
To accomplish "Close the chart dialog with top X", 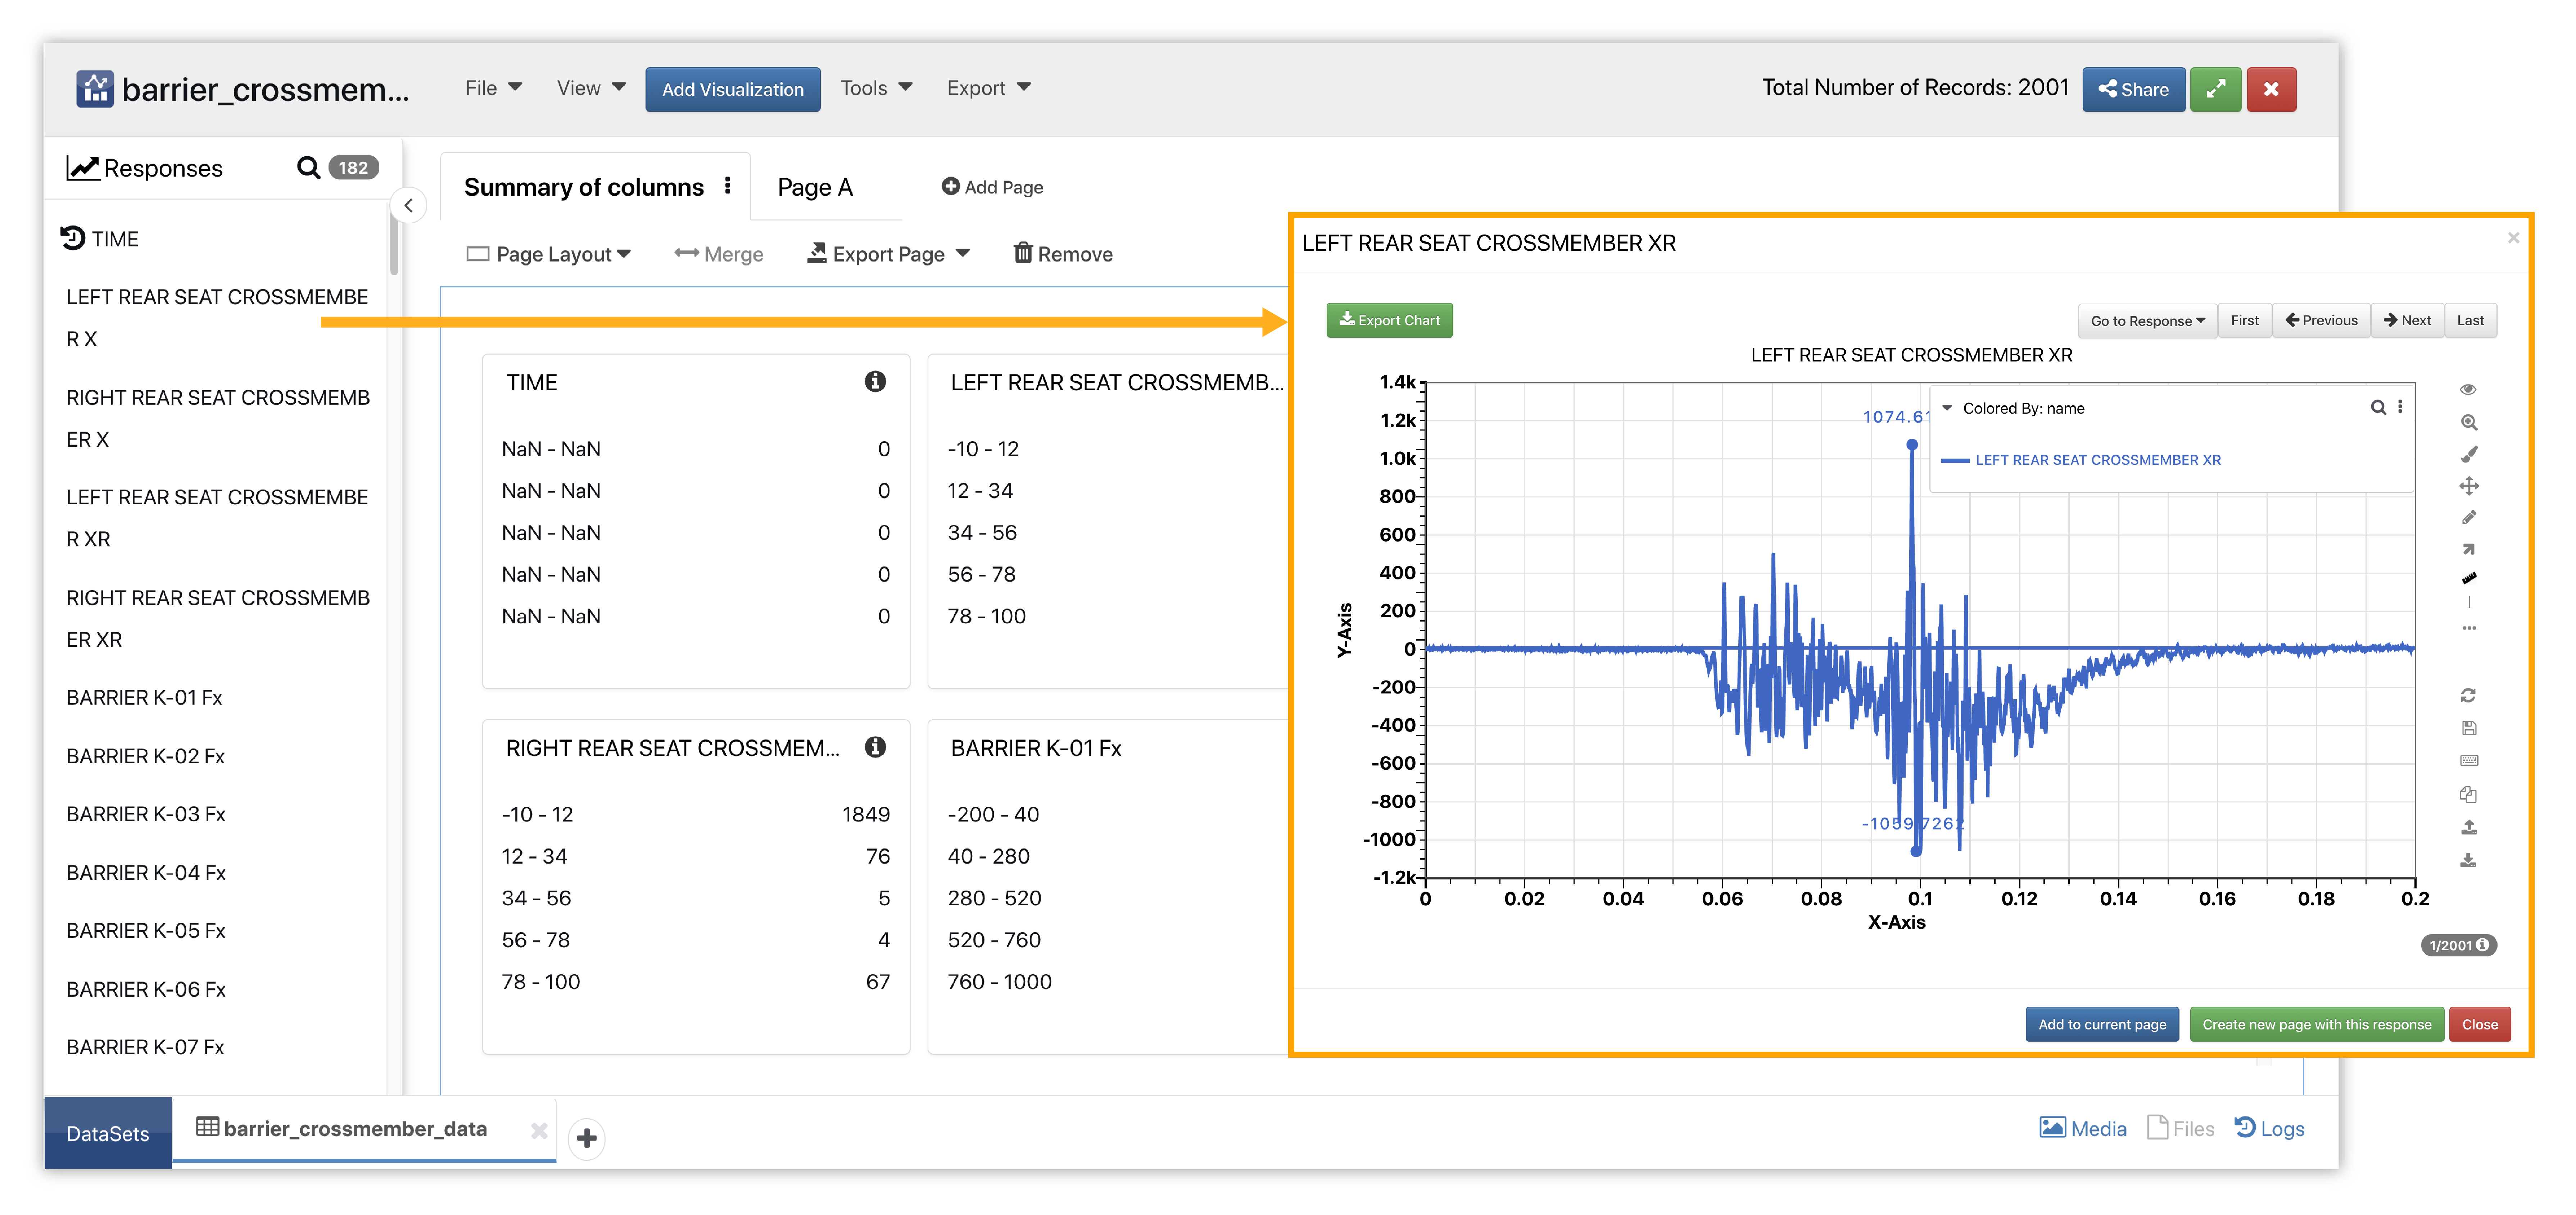I will (2513, 238).
